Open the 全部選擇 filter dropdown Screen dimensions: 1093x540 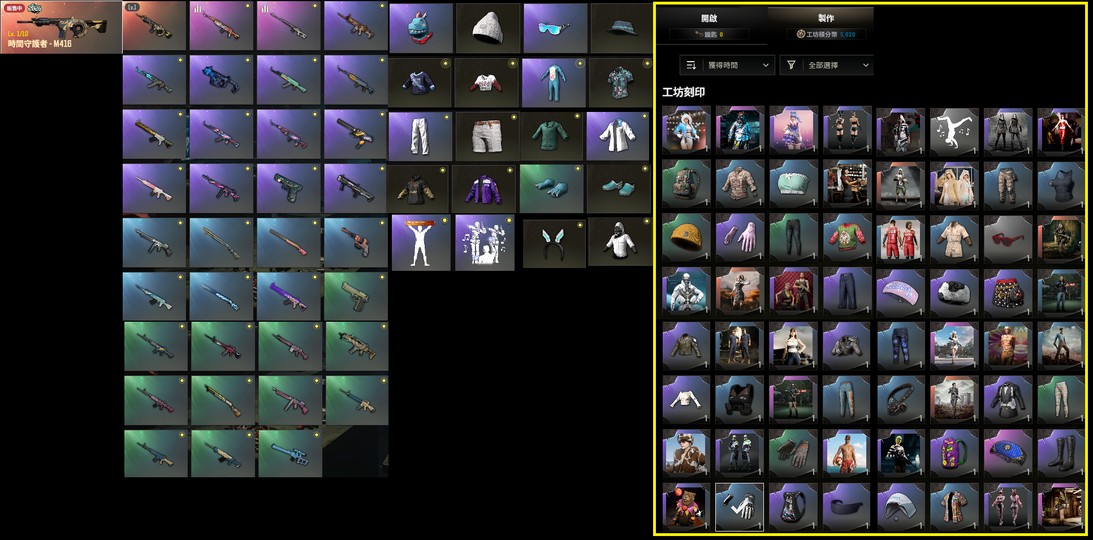click(x=826, y=65)
